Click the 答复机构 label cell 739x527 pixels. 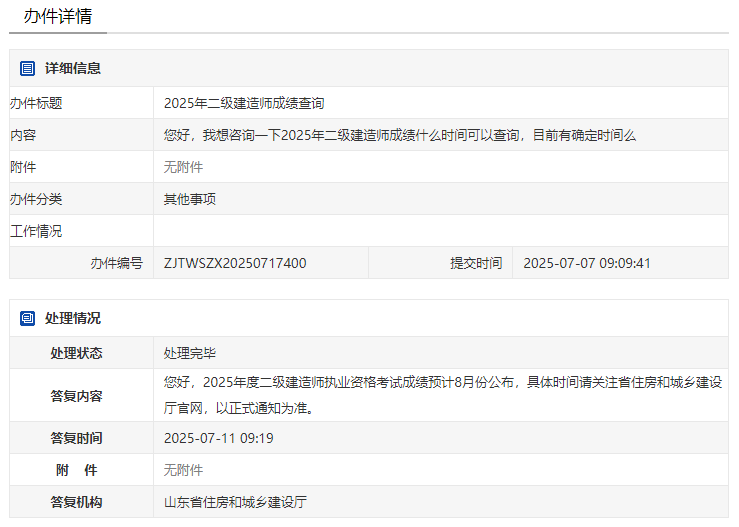[x=77, y=502]
